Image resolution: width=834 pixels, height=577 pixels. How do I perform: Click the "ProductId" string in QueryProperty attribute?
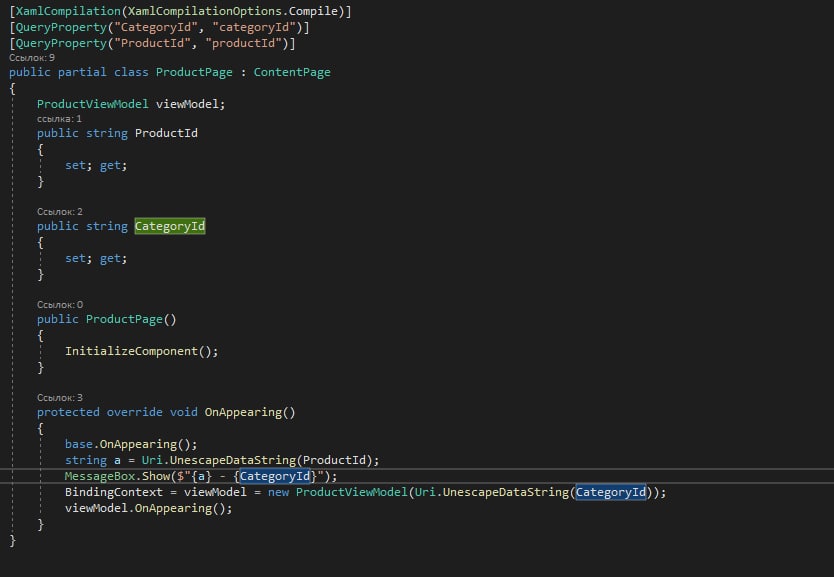coord(152,43)
